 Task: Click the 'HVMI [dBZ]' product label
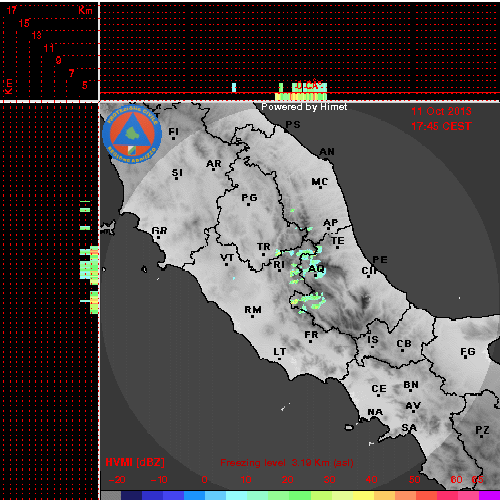tap(135, 462)
